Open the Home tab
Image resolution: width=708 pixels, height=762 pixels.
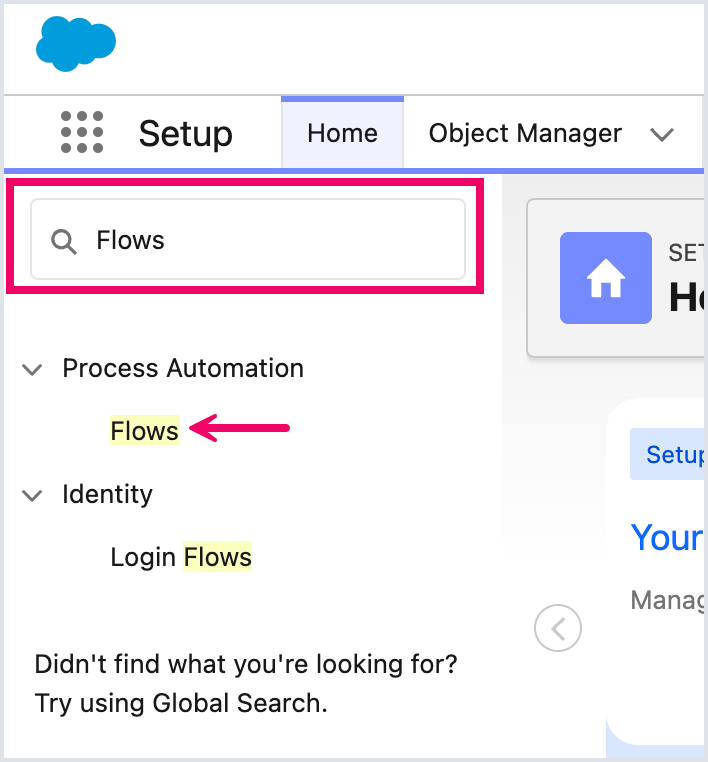pos(342,133)
